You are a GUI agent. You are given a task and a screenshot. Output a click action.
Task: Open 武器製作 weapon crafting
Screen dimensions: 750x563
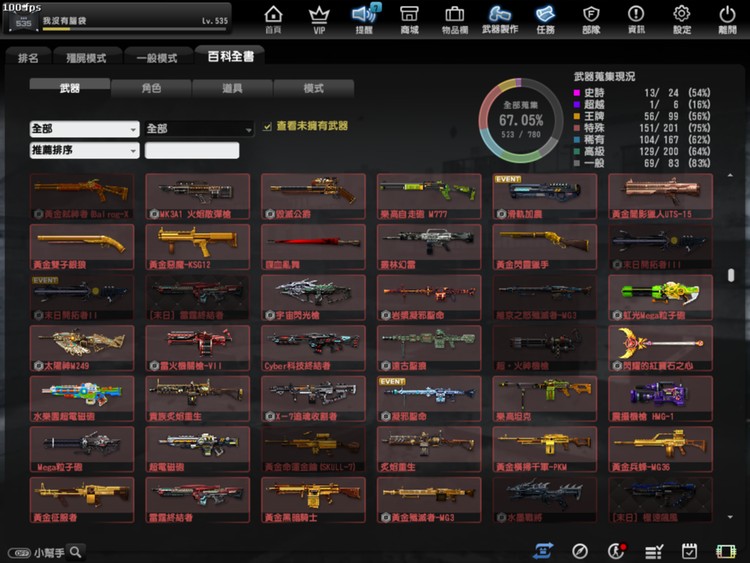[x=500, y=18]
